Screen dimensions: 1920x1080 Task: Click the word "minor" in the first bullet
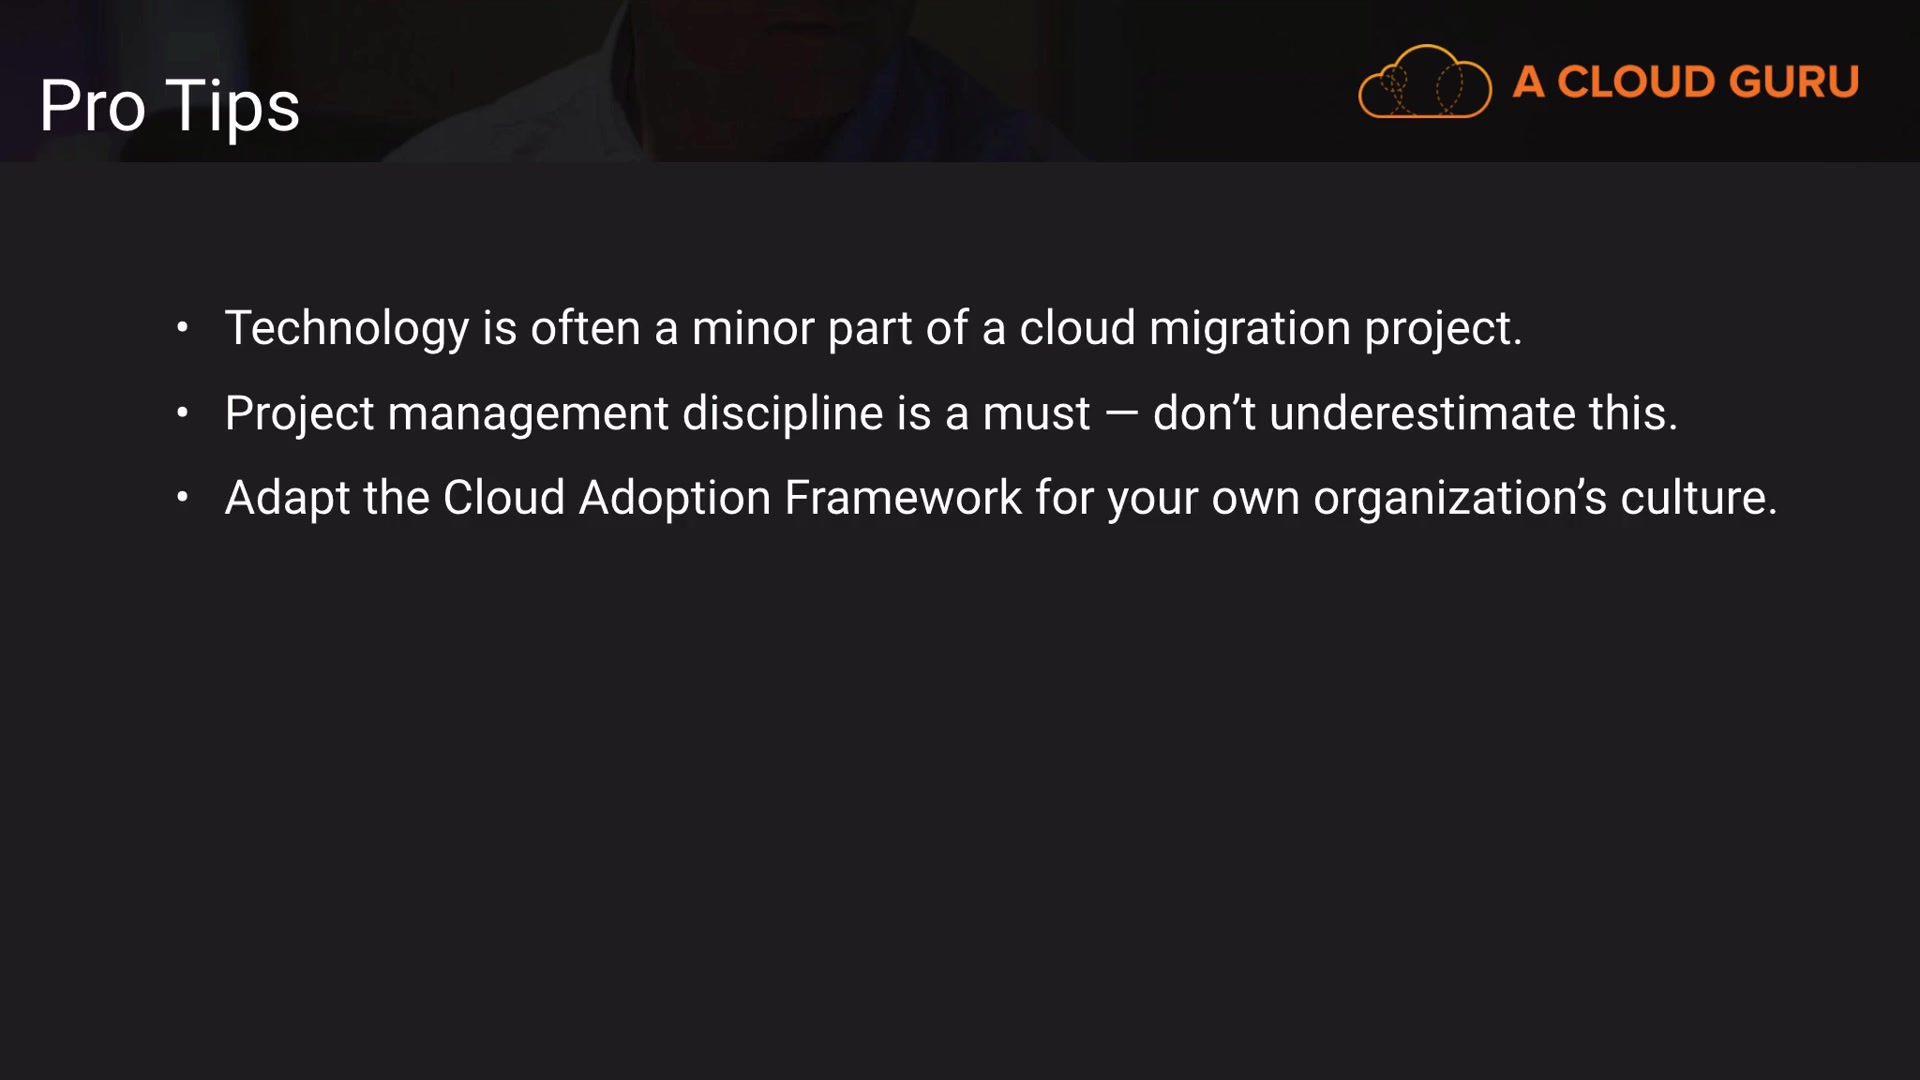click(753, 328)
